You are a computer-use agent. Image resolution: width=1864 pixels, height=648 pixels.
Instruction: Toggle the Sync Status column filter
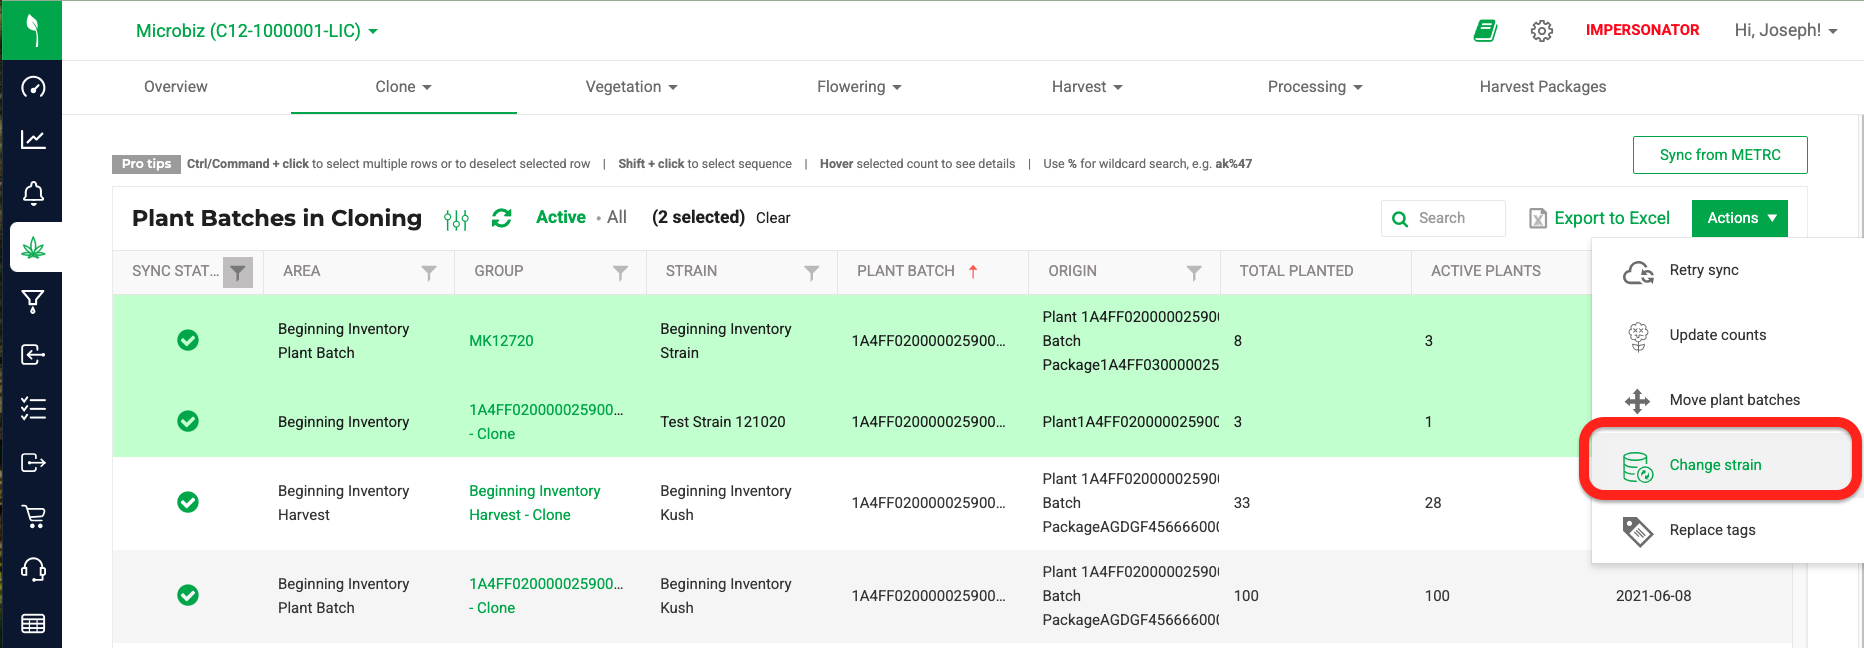click(238, 272)
